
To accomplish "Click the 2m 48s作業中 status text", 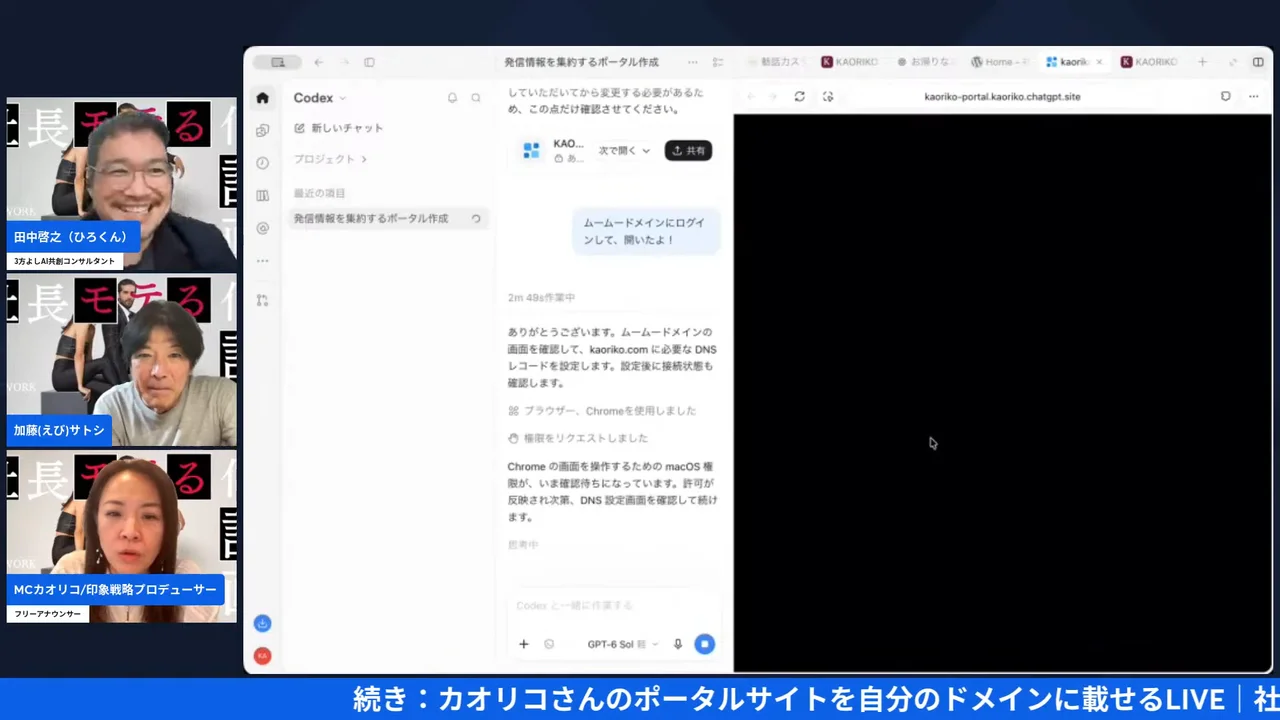I will (x=541, y=298).
